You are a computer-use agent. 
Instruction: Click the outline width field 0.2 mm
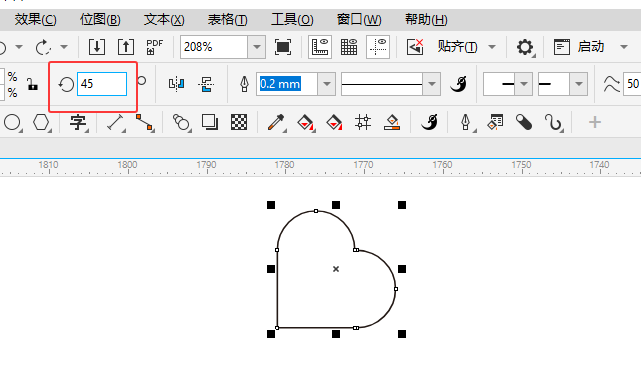(287, 84)
